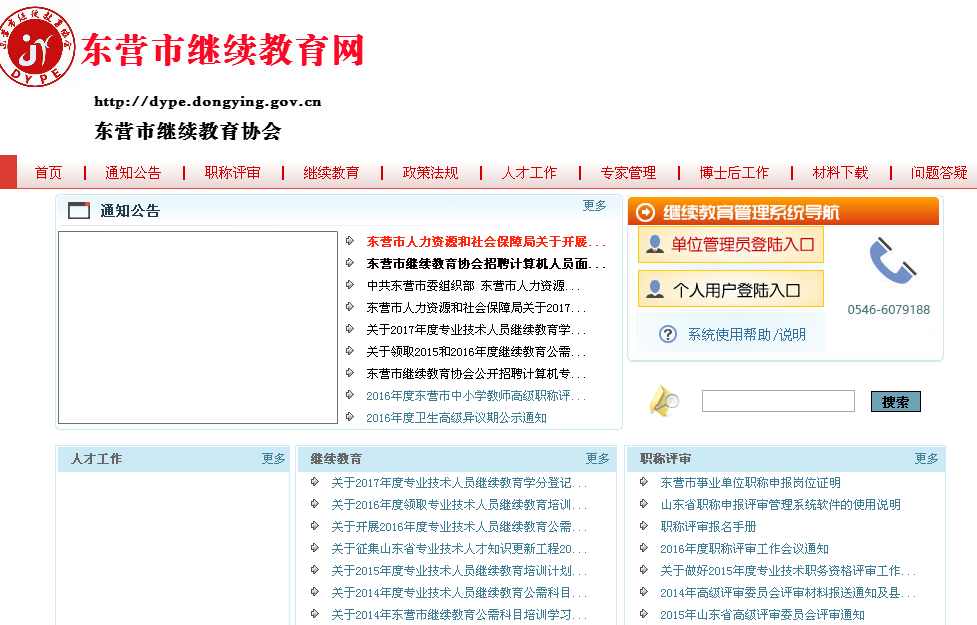Click the DYPE site logo
This screenshot has height=625, width=977.
click(x=38, y=46)
